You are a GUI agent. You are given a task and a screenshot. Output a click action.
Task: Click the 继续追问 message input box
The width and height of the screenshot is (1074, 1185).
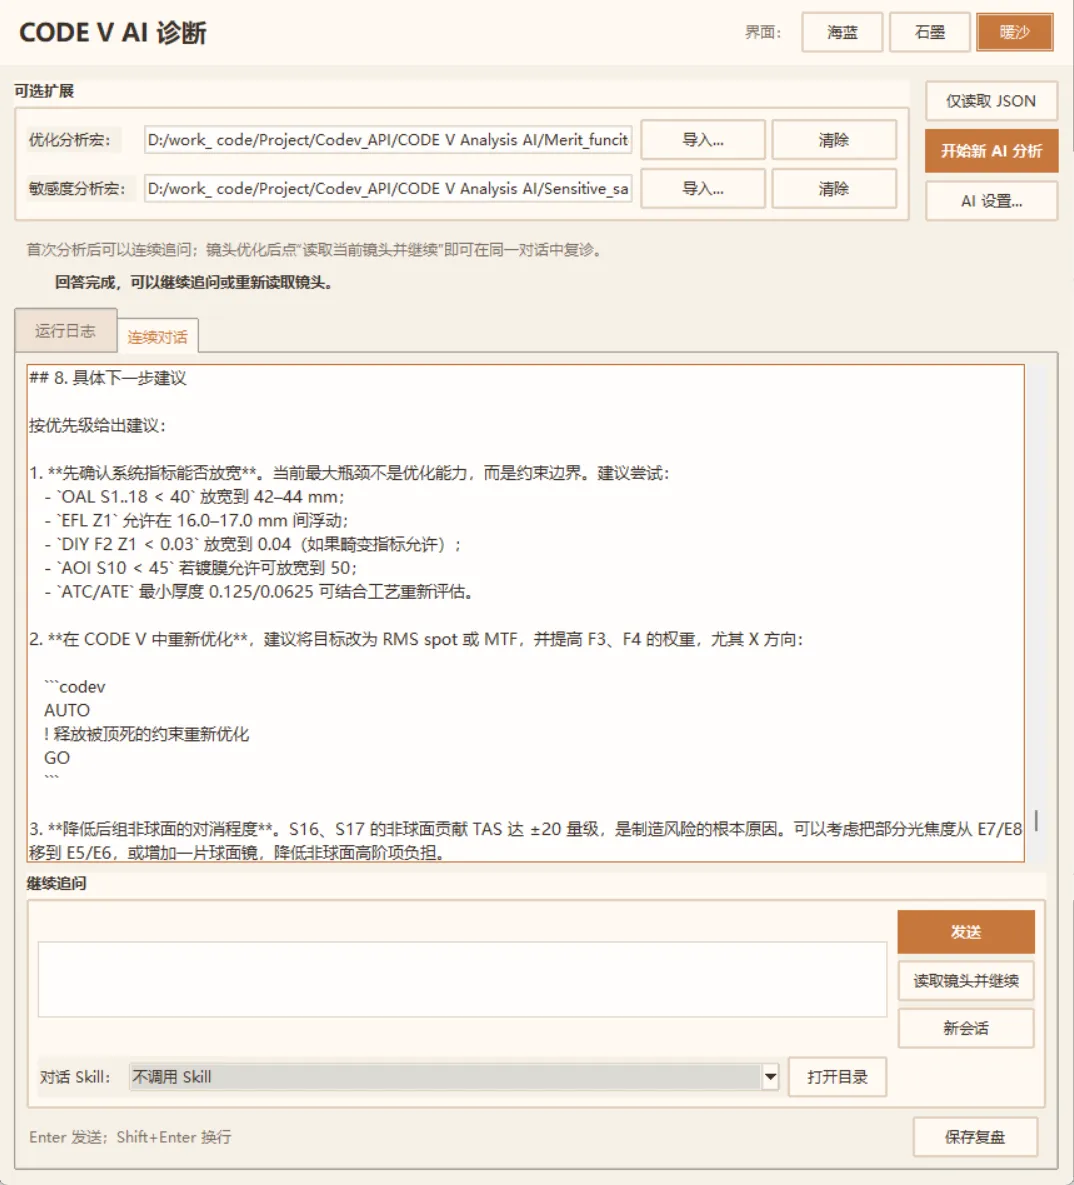tap(462, 979)
